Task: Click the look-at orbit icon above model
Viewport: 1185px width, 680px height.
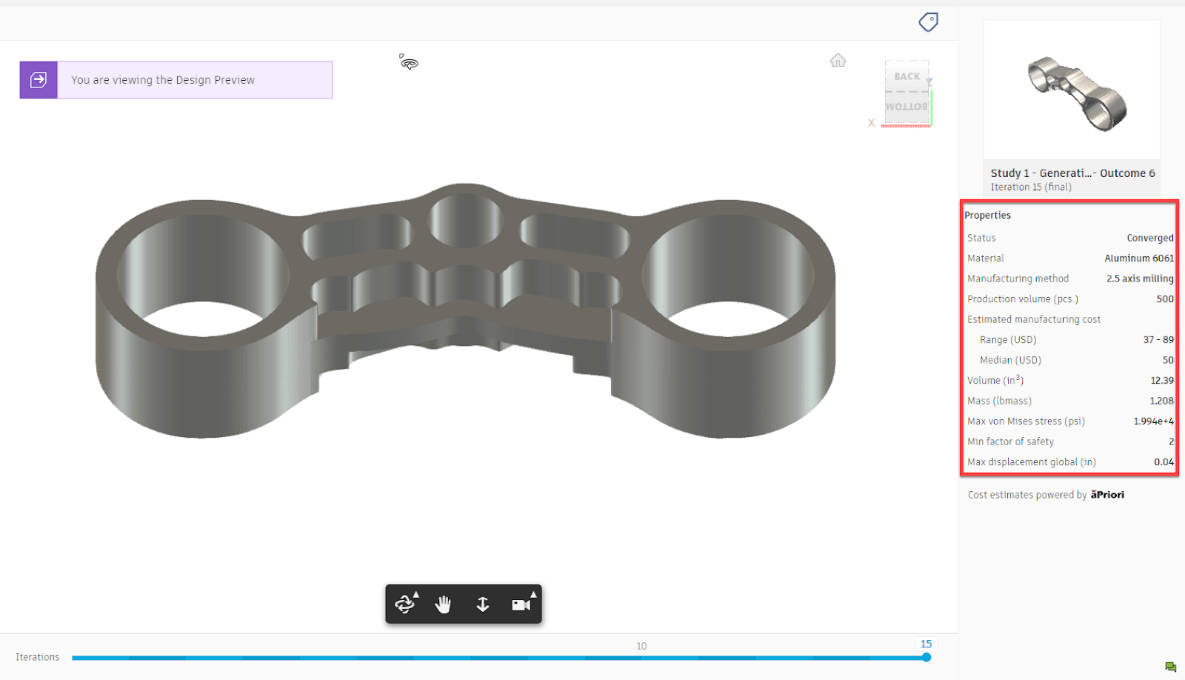Action: pyautogui.click(x=408, y=62)
